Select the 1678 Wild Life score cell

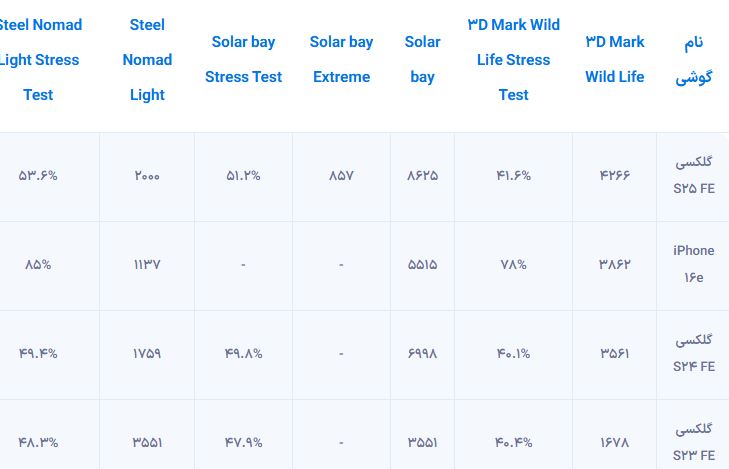(615, 443)
